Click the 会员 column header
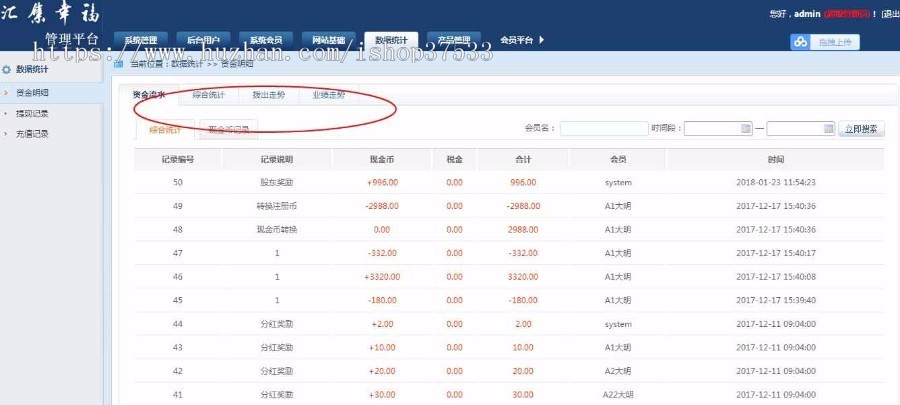Viewport: 900px width, 405px height. pos(618,159)
